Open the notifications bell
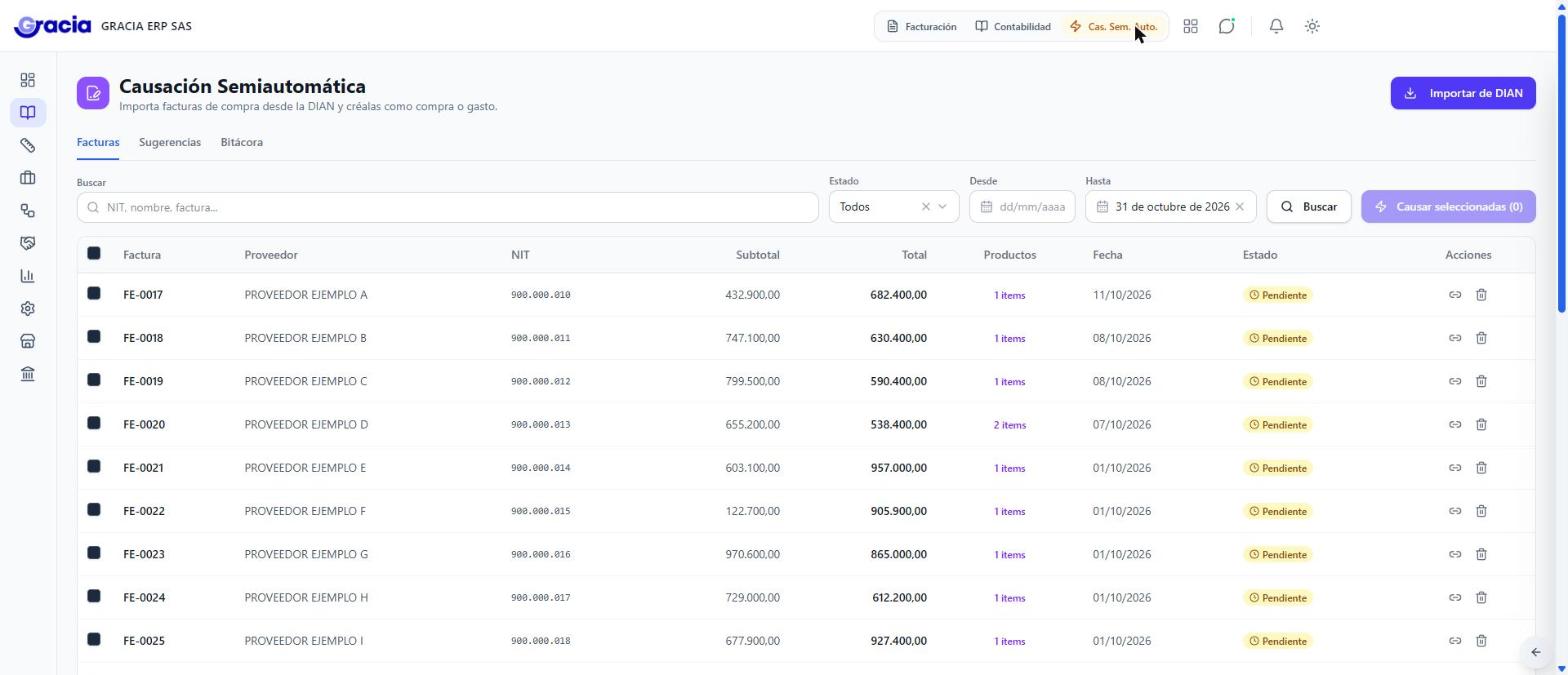The width and height of the screenshot is (1568, 675). [x=1276, y=27]
